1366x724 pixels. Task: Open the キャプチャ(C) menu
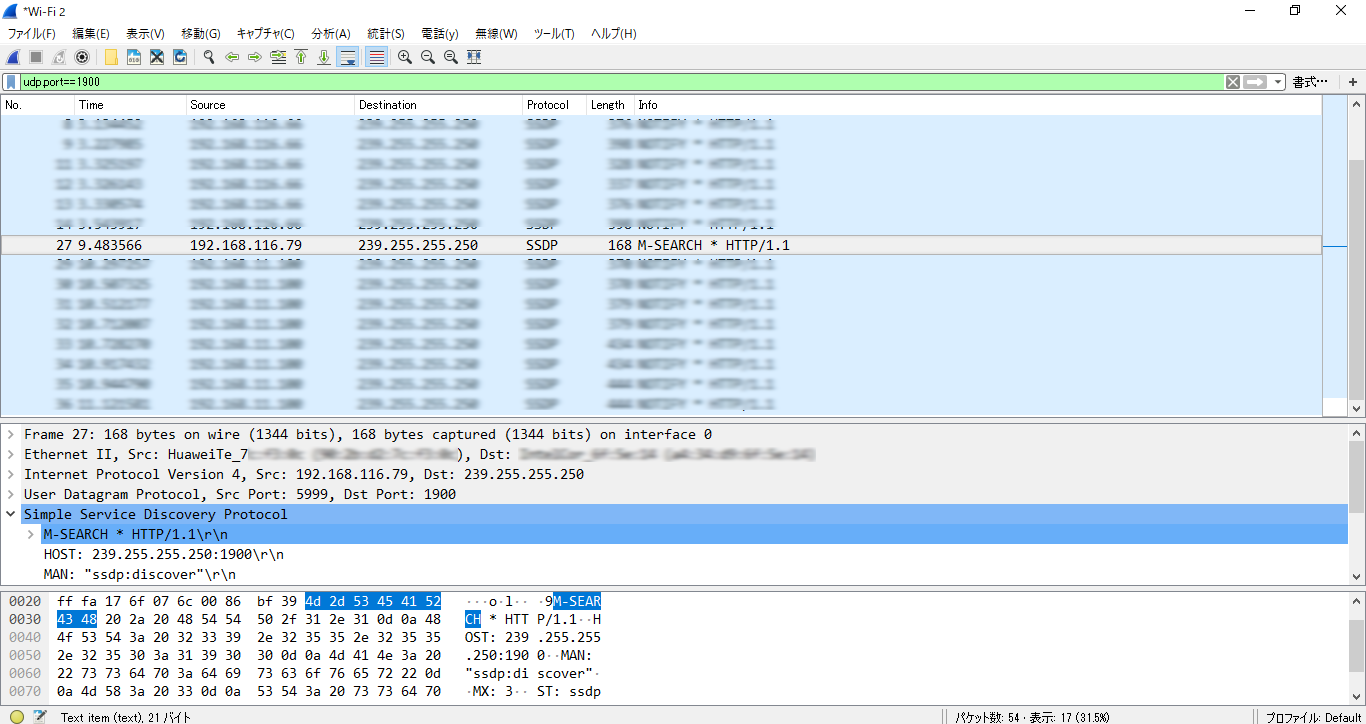coord(266,34)
